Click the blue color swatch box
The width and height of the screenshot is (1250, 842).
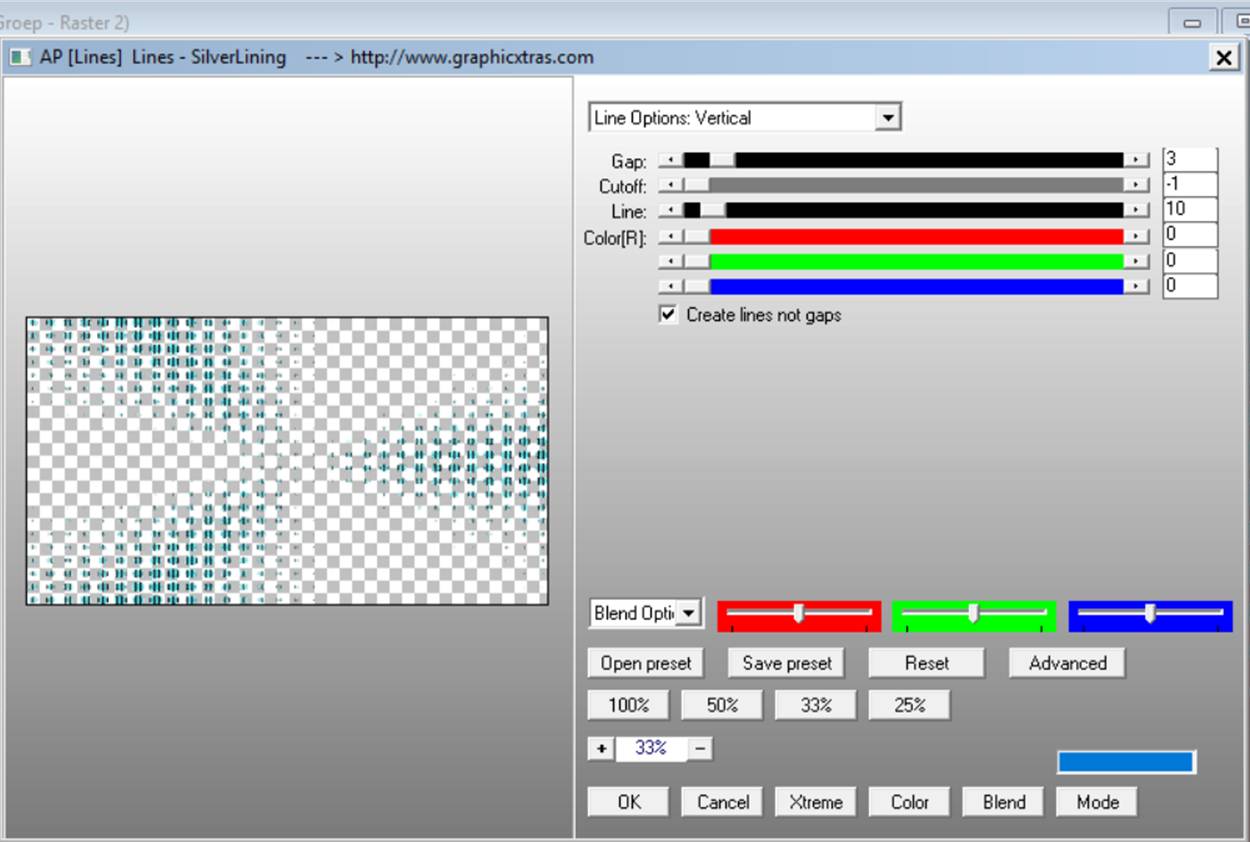1125,762
